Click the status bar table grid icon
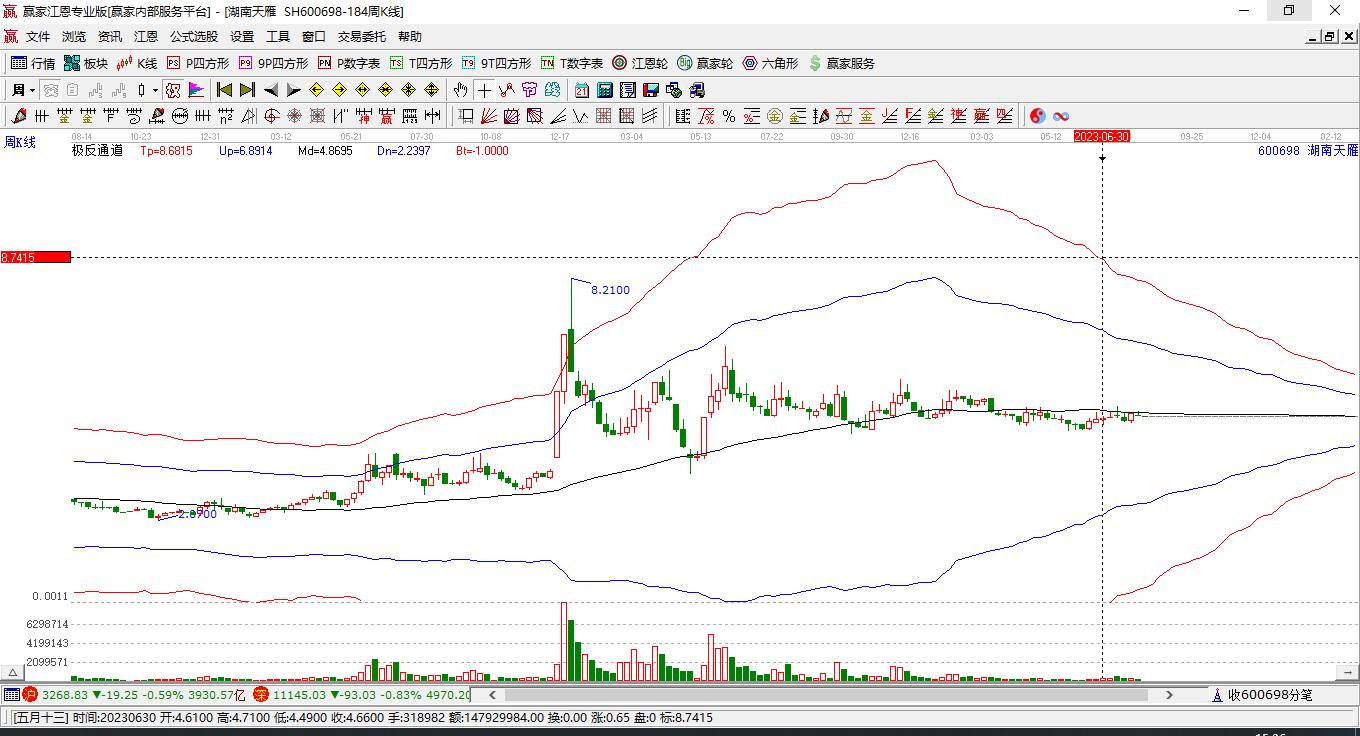This screenshot has width=1360, height=736. click(x=11, y=694)
